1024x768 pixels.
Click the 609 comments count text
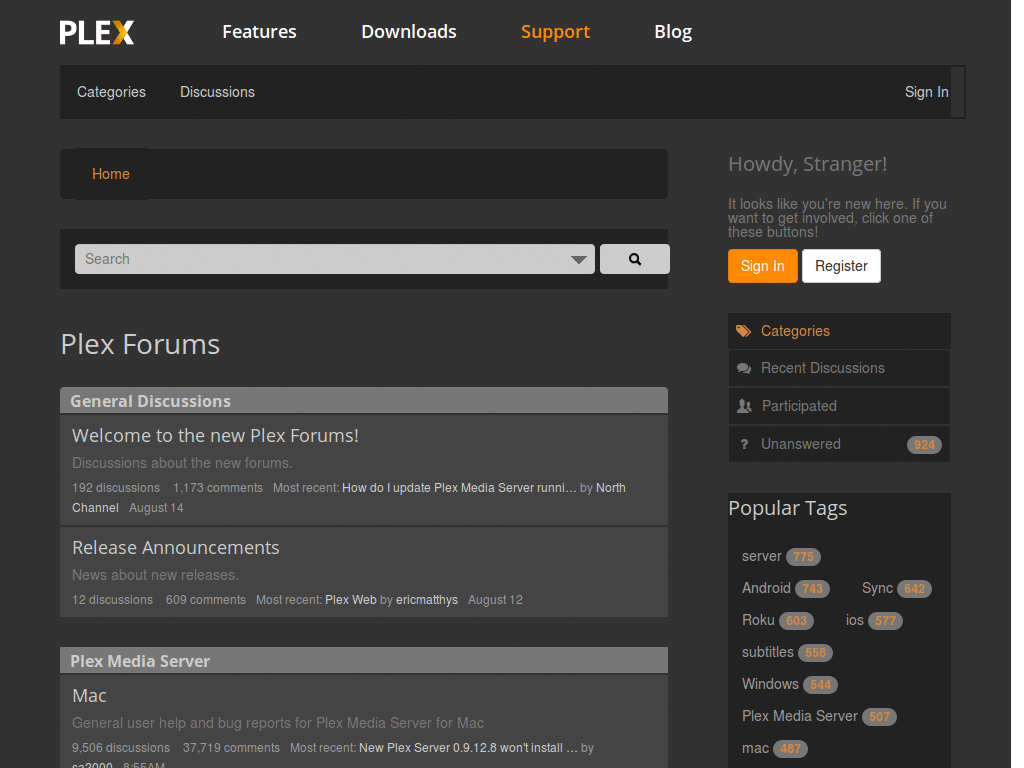pyautogui.click(x=206, y=600)
